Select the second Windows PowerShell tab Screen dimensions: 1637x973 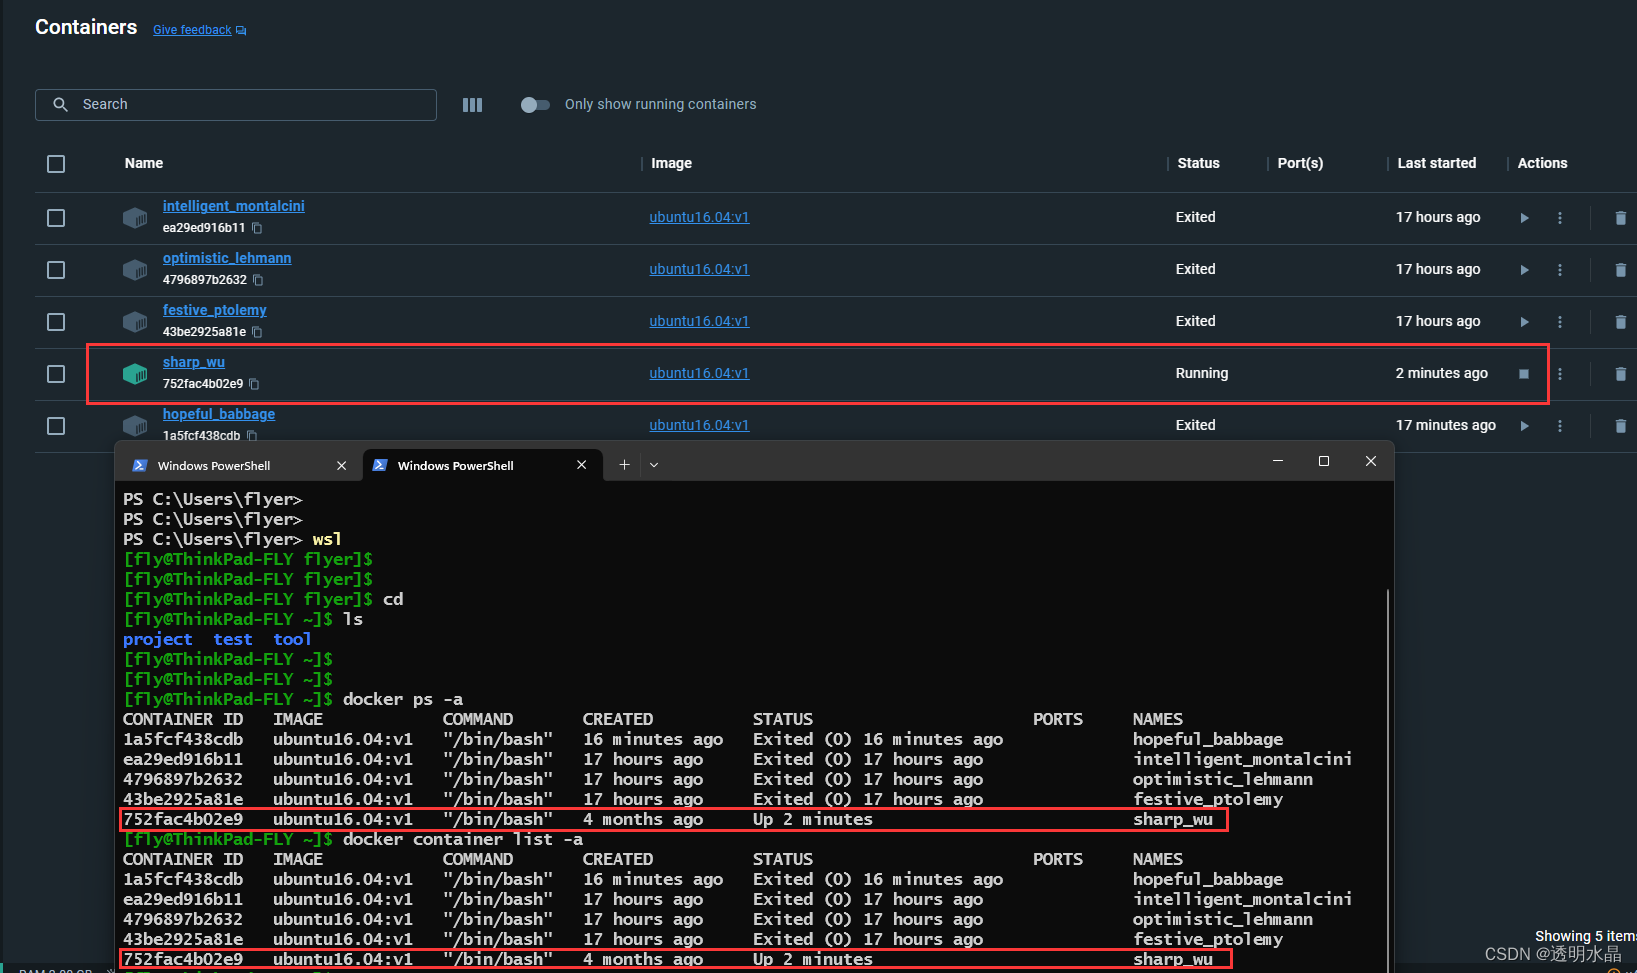pos(482,466)
